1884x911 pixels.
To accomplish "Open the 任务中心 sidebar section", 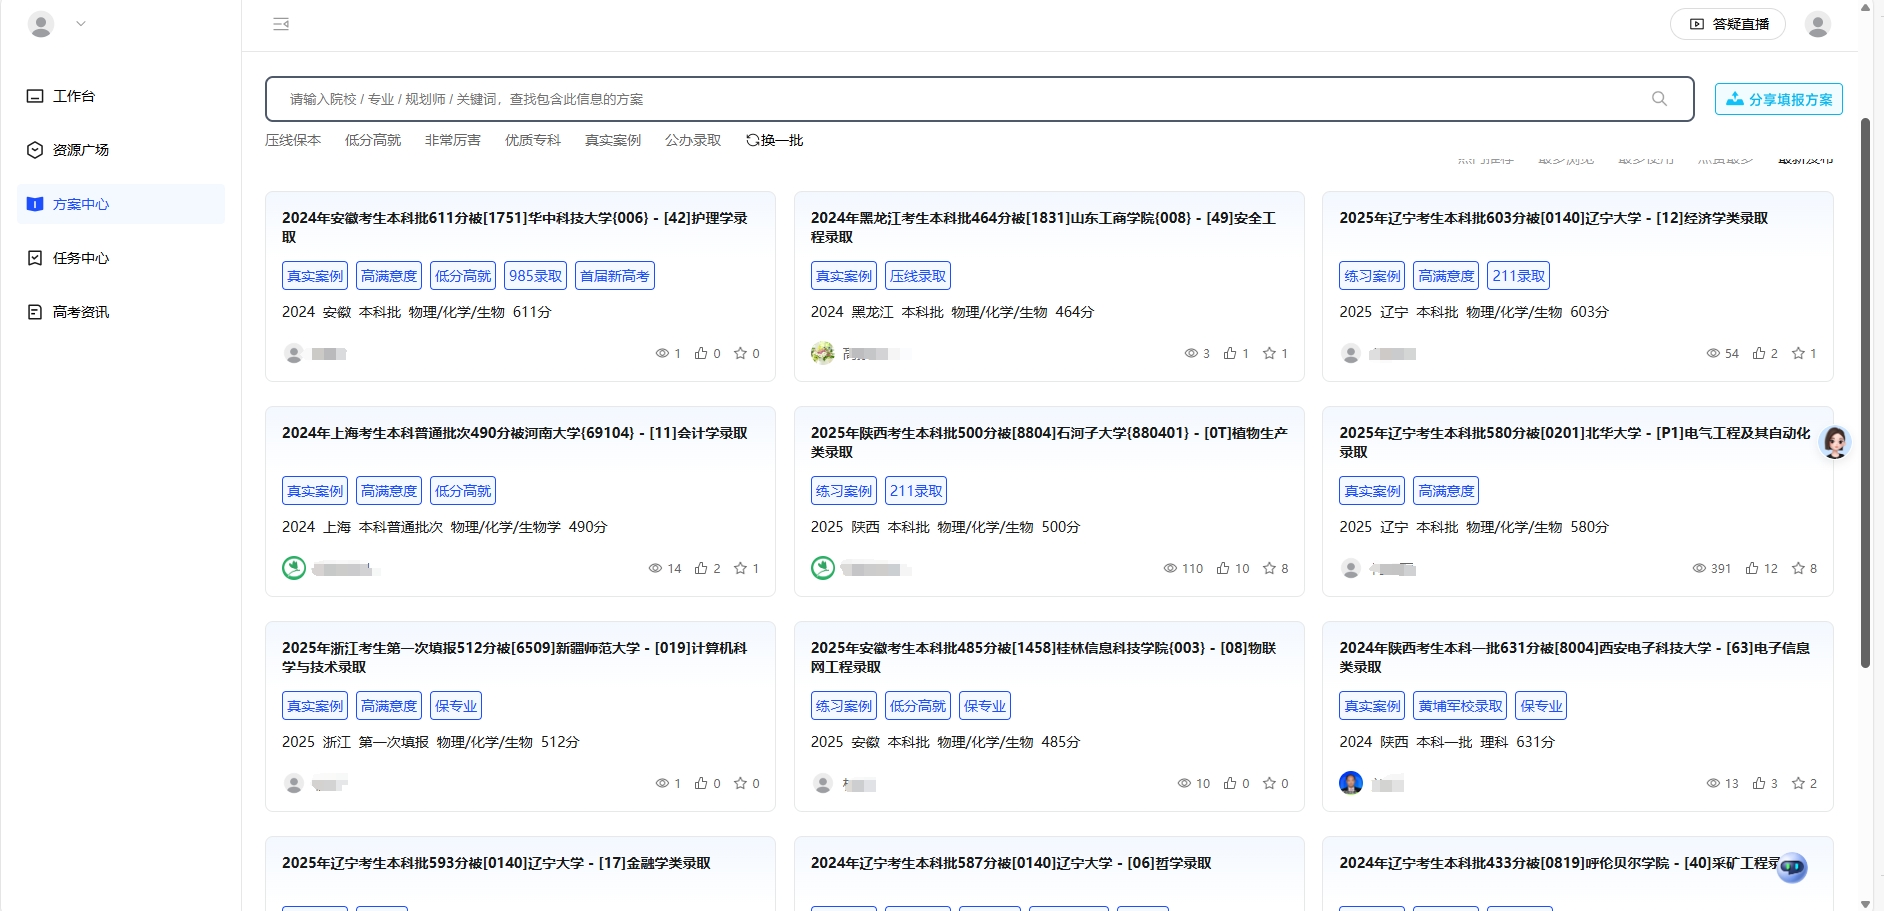I will (81, 258).
